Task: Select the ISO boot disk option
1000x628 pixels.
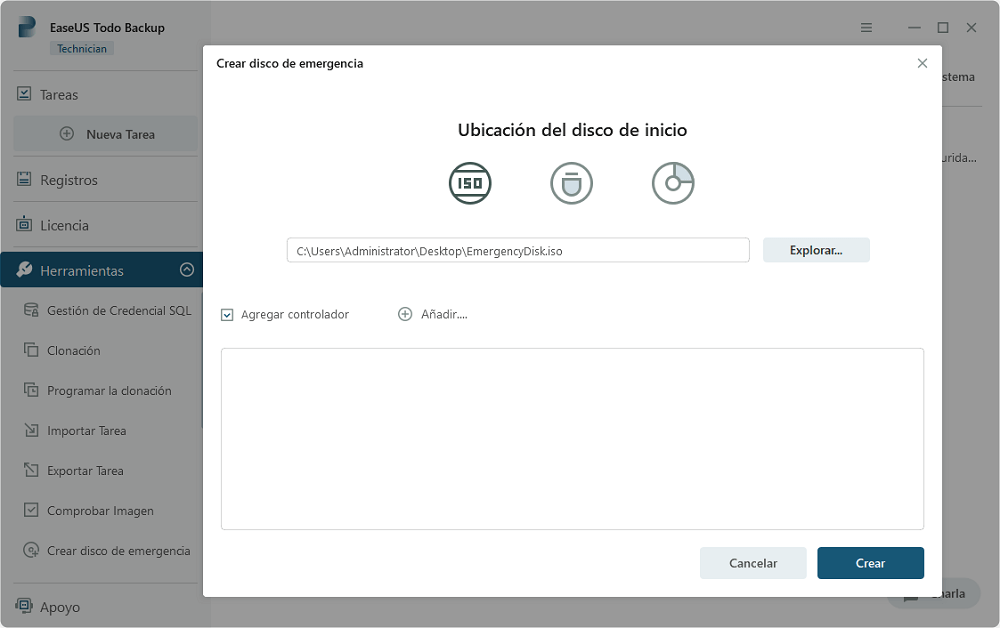Action: (470, 183)
